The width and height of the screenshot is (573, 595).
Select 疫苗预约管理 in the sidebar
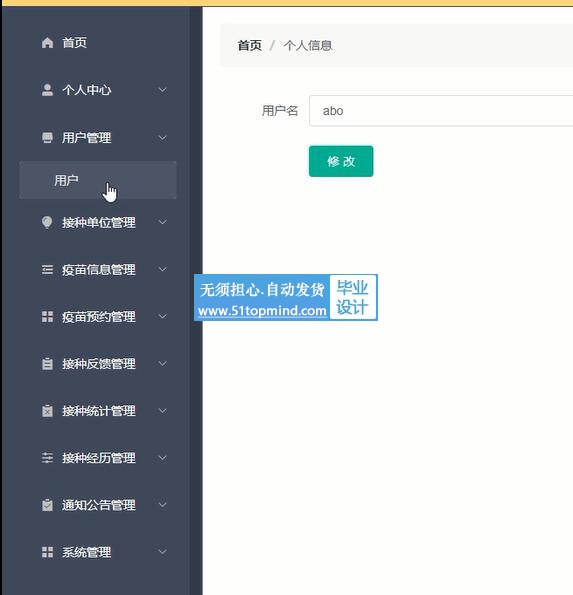pos(99,316)
